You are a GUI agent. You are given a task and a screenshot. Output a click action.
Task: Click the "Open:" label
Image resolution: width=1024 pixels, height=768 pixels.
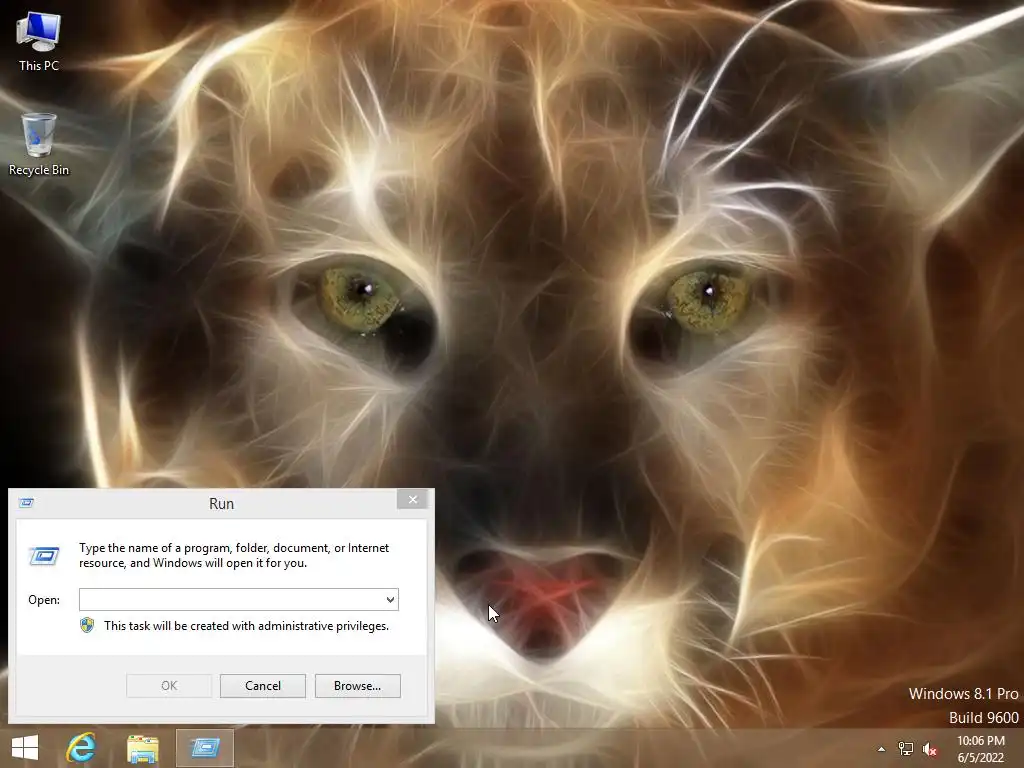pos(44,600)
